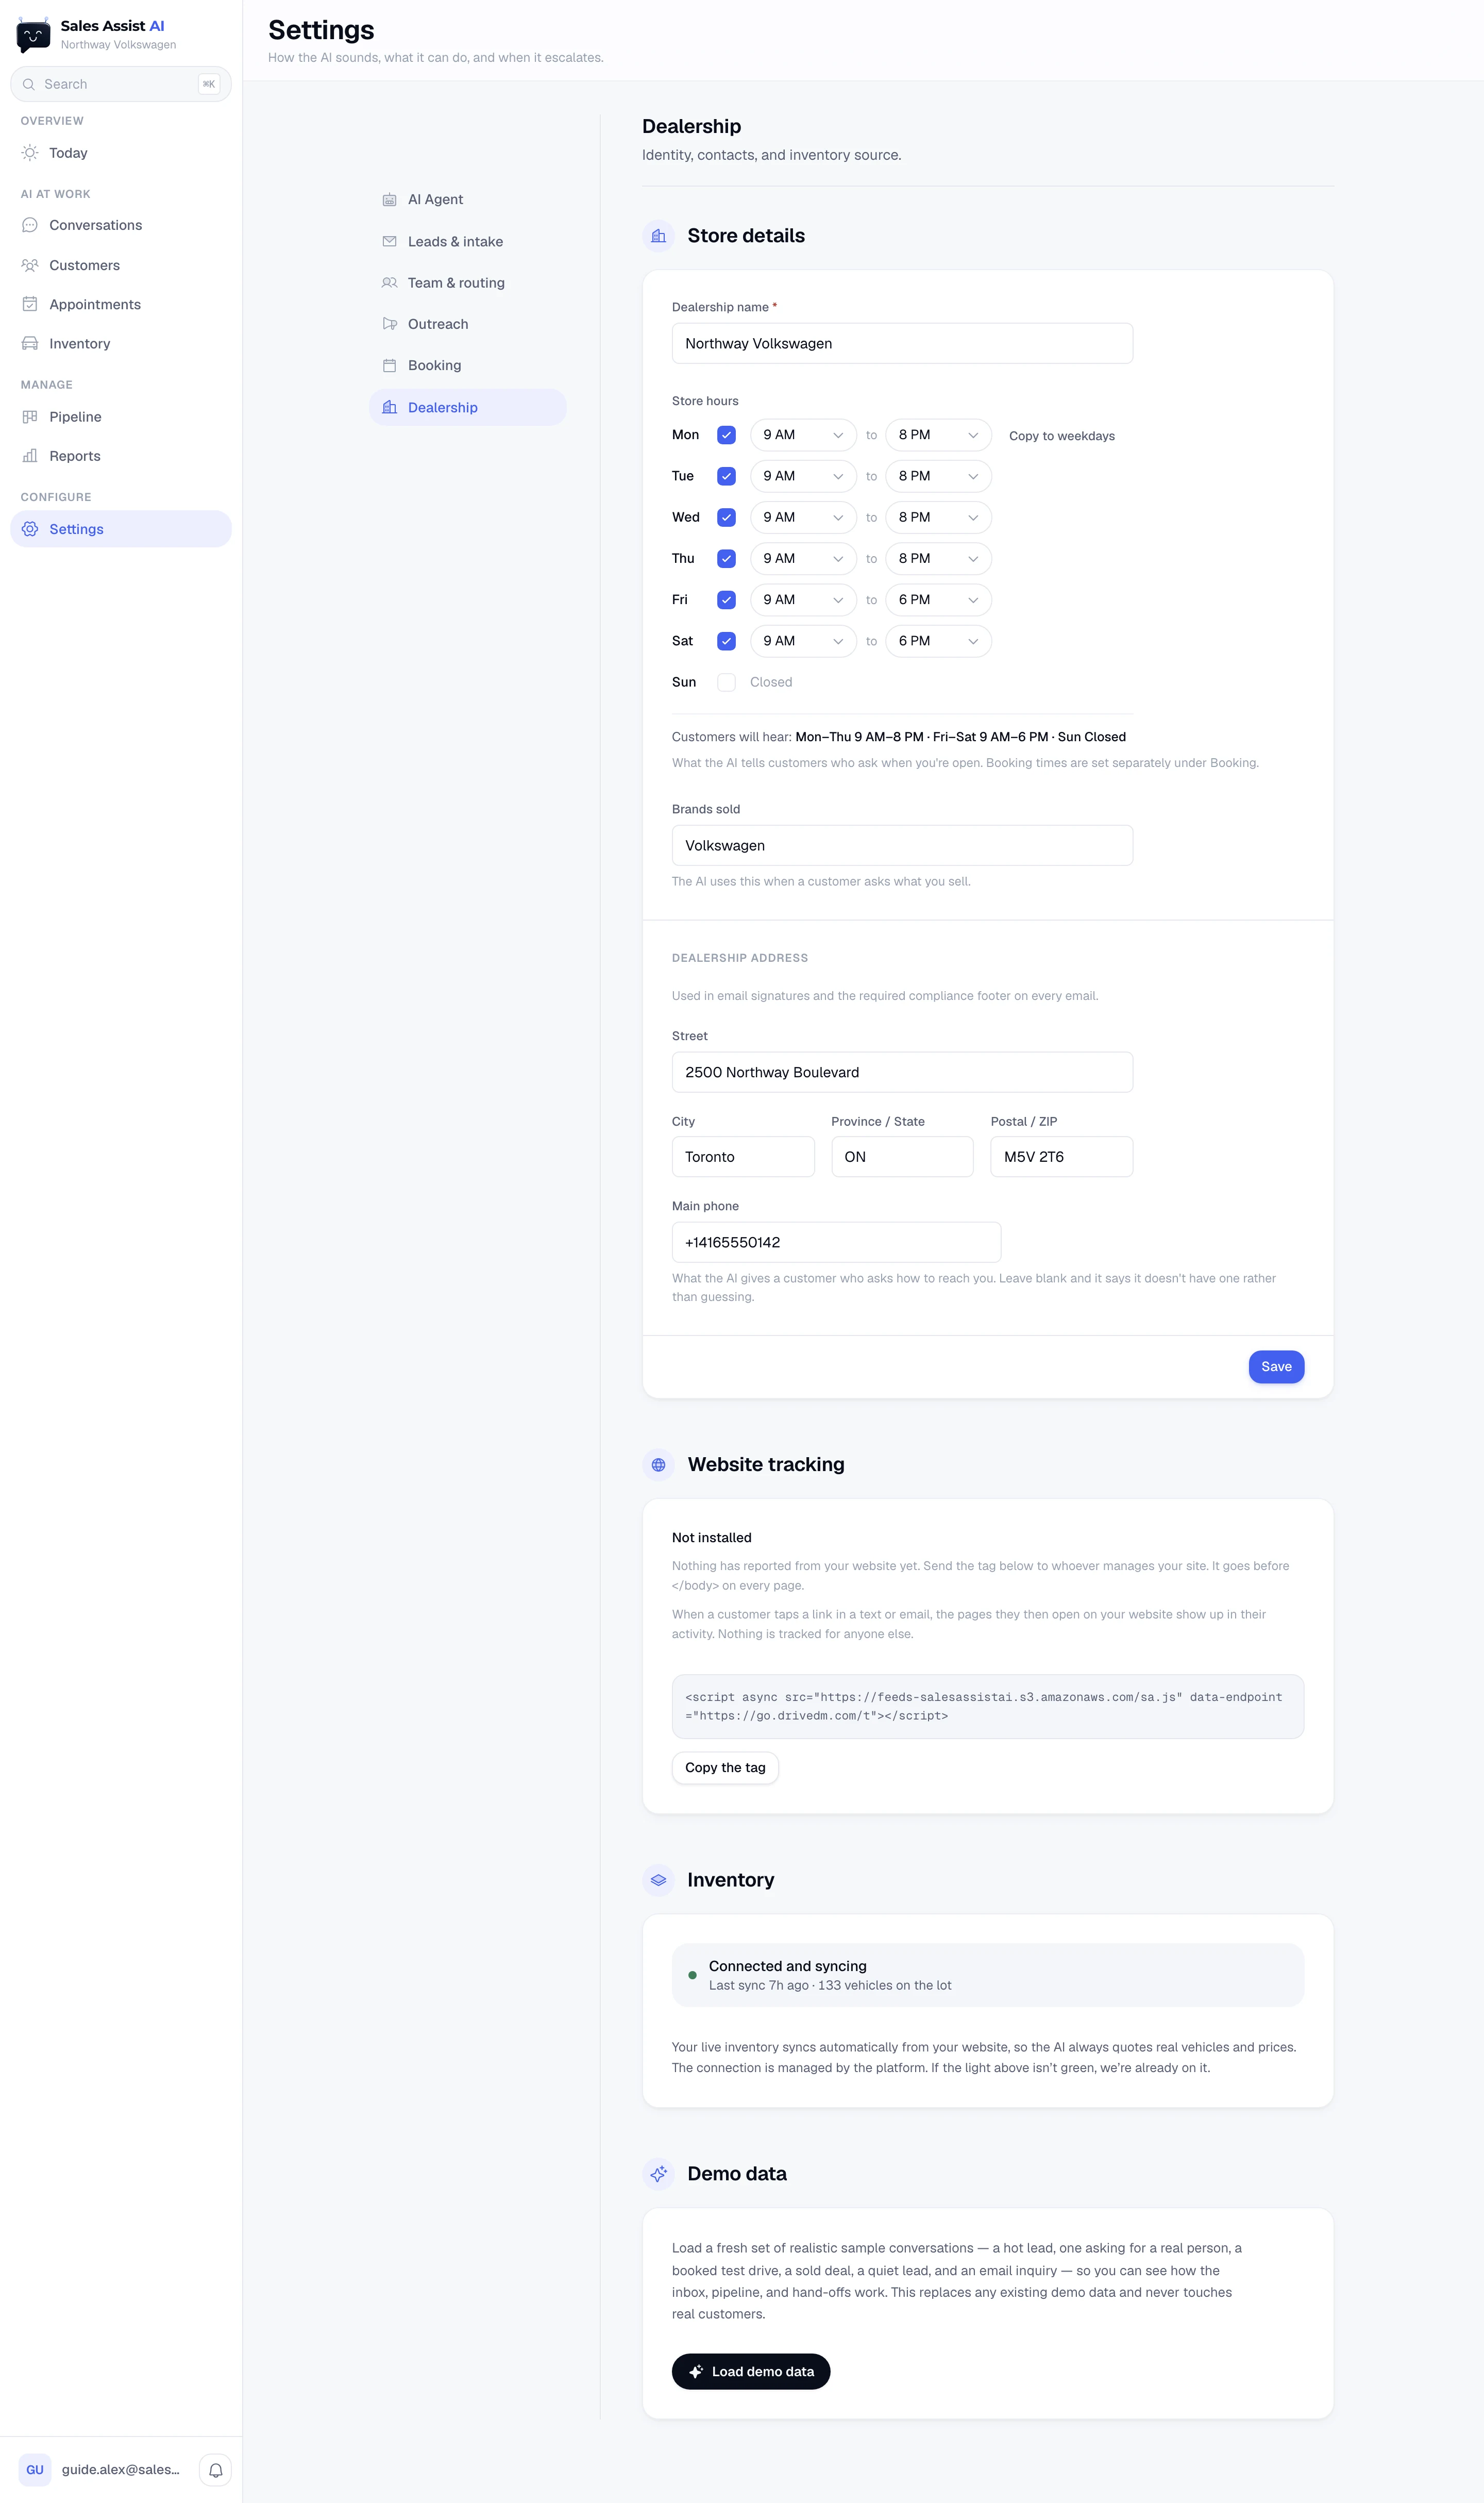
Task: Open Pipeline from the sidebar
Action: tap(121, 417)
